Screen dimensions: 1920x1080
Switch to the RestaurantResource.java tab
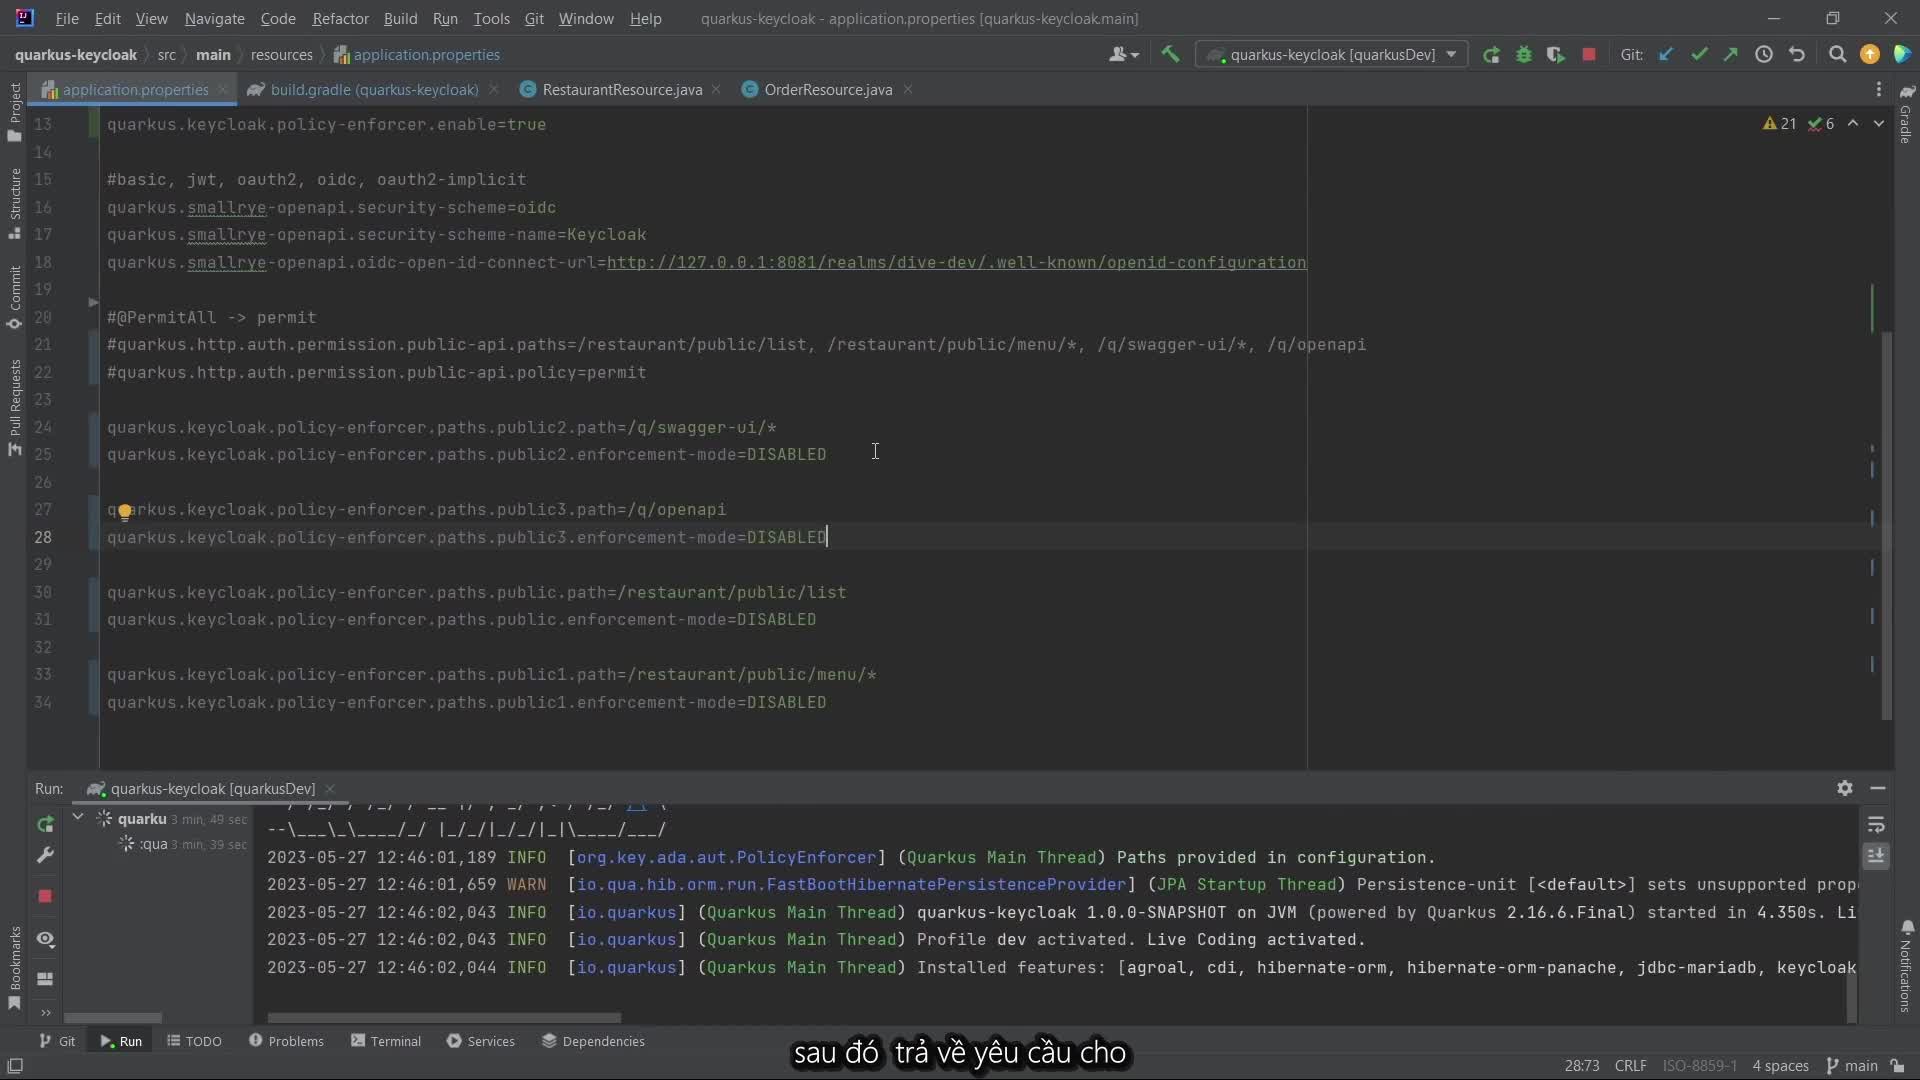tap(621, 90)
